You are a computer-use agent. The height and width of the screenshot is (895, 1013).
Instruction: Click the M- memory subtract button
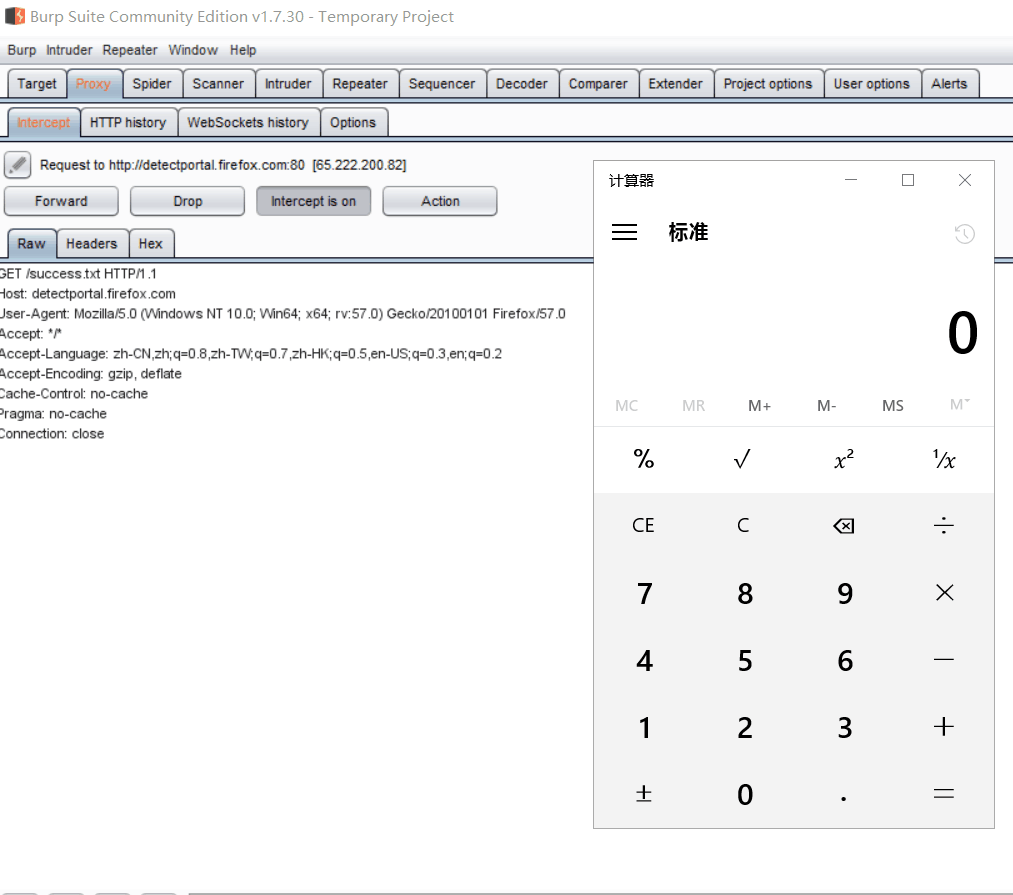pos(826,406)
